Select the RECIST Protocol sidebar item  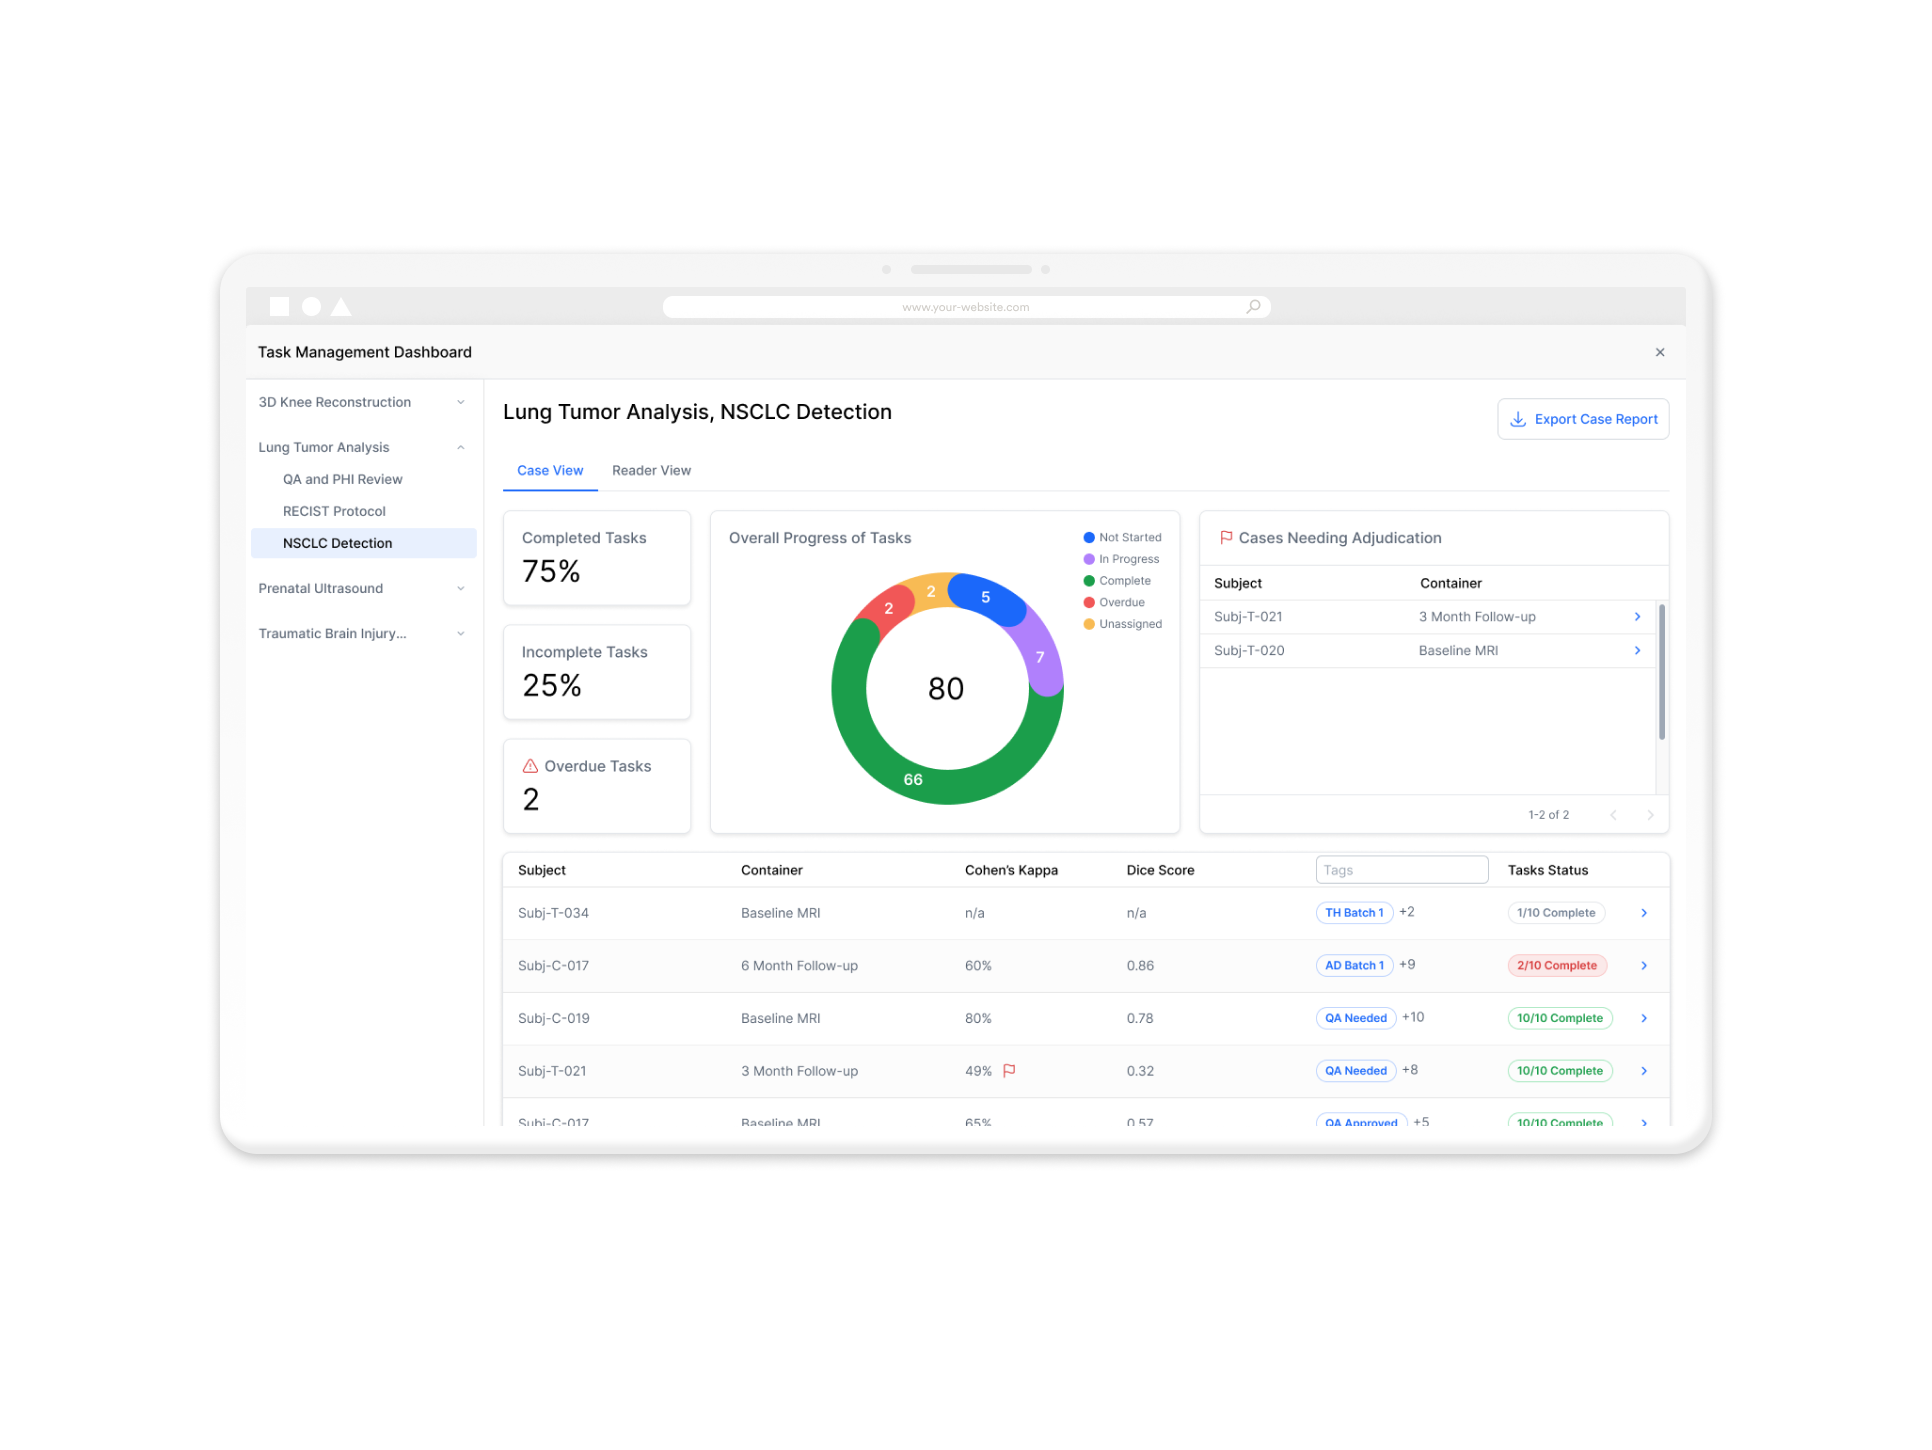point(334,511)
